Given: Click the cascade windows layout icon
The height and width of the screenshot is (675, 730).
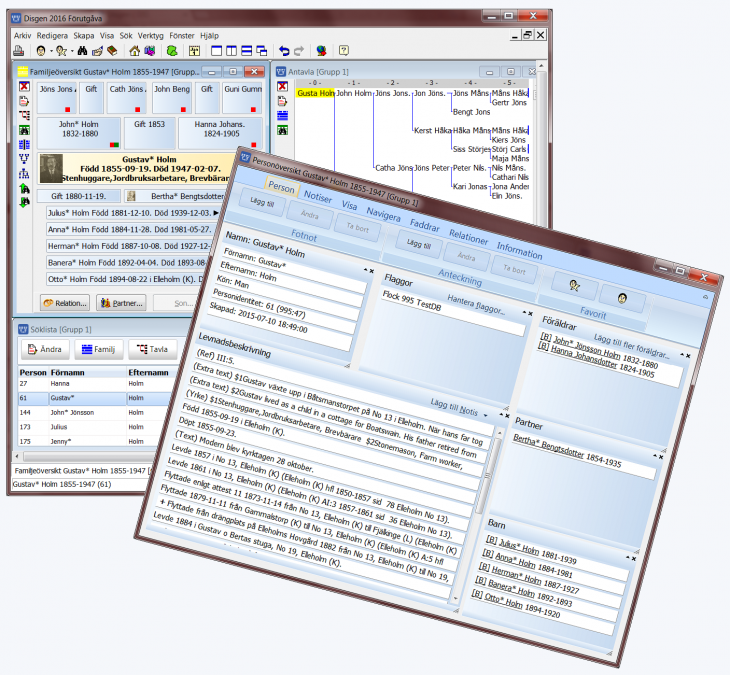Looking at the screenshot, I should [x=262, y=51].
